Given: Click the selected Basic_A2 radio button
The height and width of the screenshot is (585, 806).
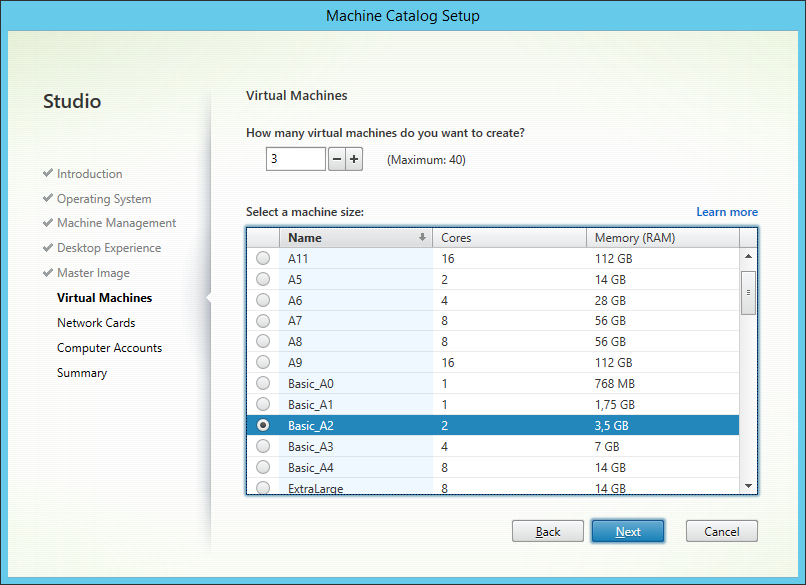Looking at the screenshot, I should click(x=263, y=425).
